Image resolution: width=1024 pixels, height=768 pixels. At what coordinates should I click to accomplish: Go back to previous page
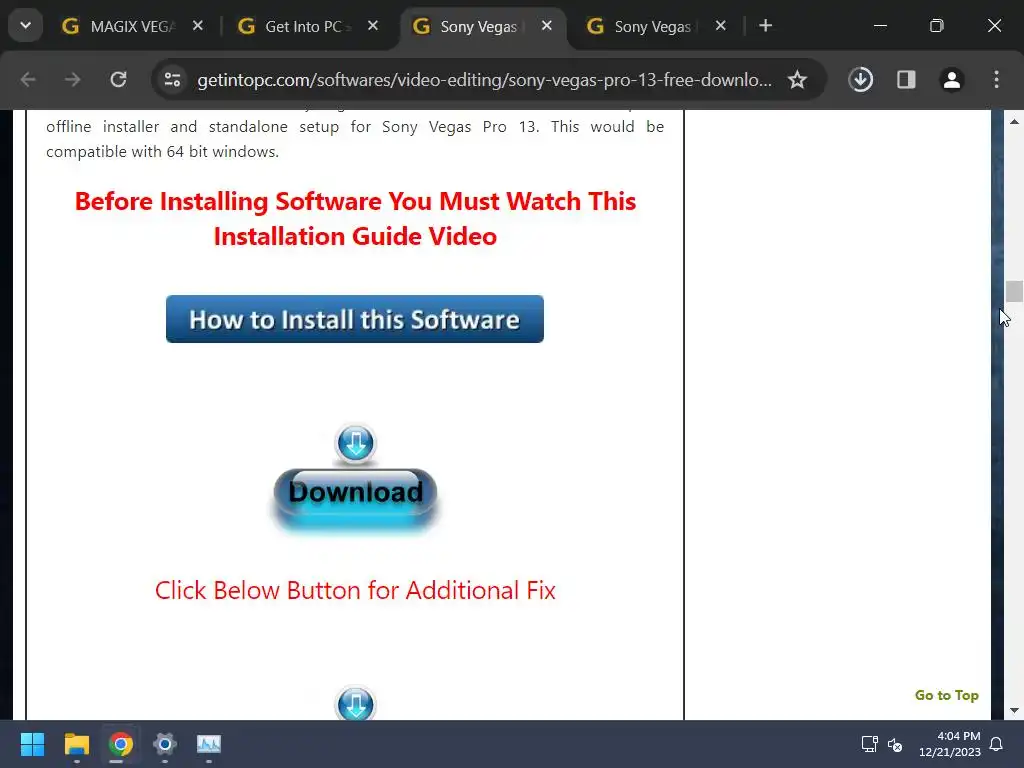click(x=28, y=80)
